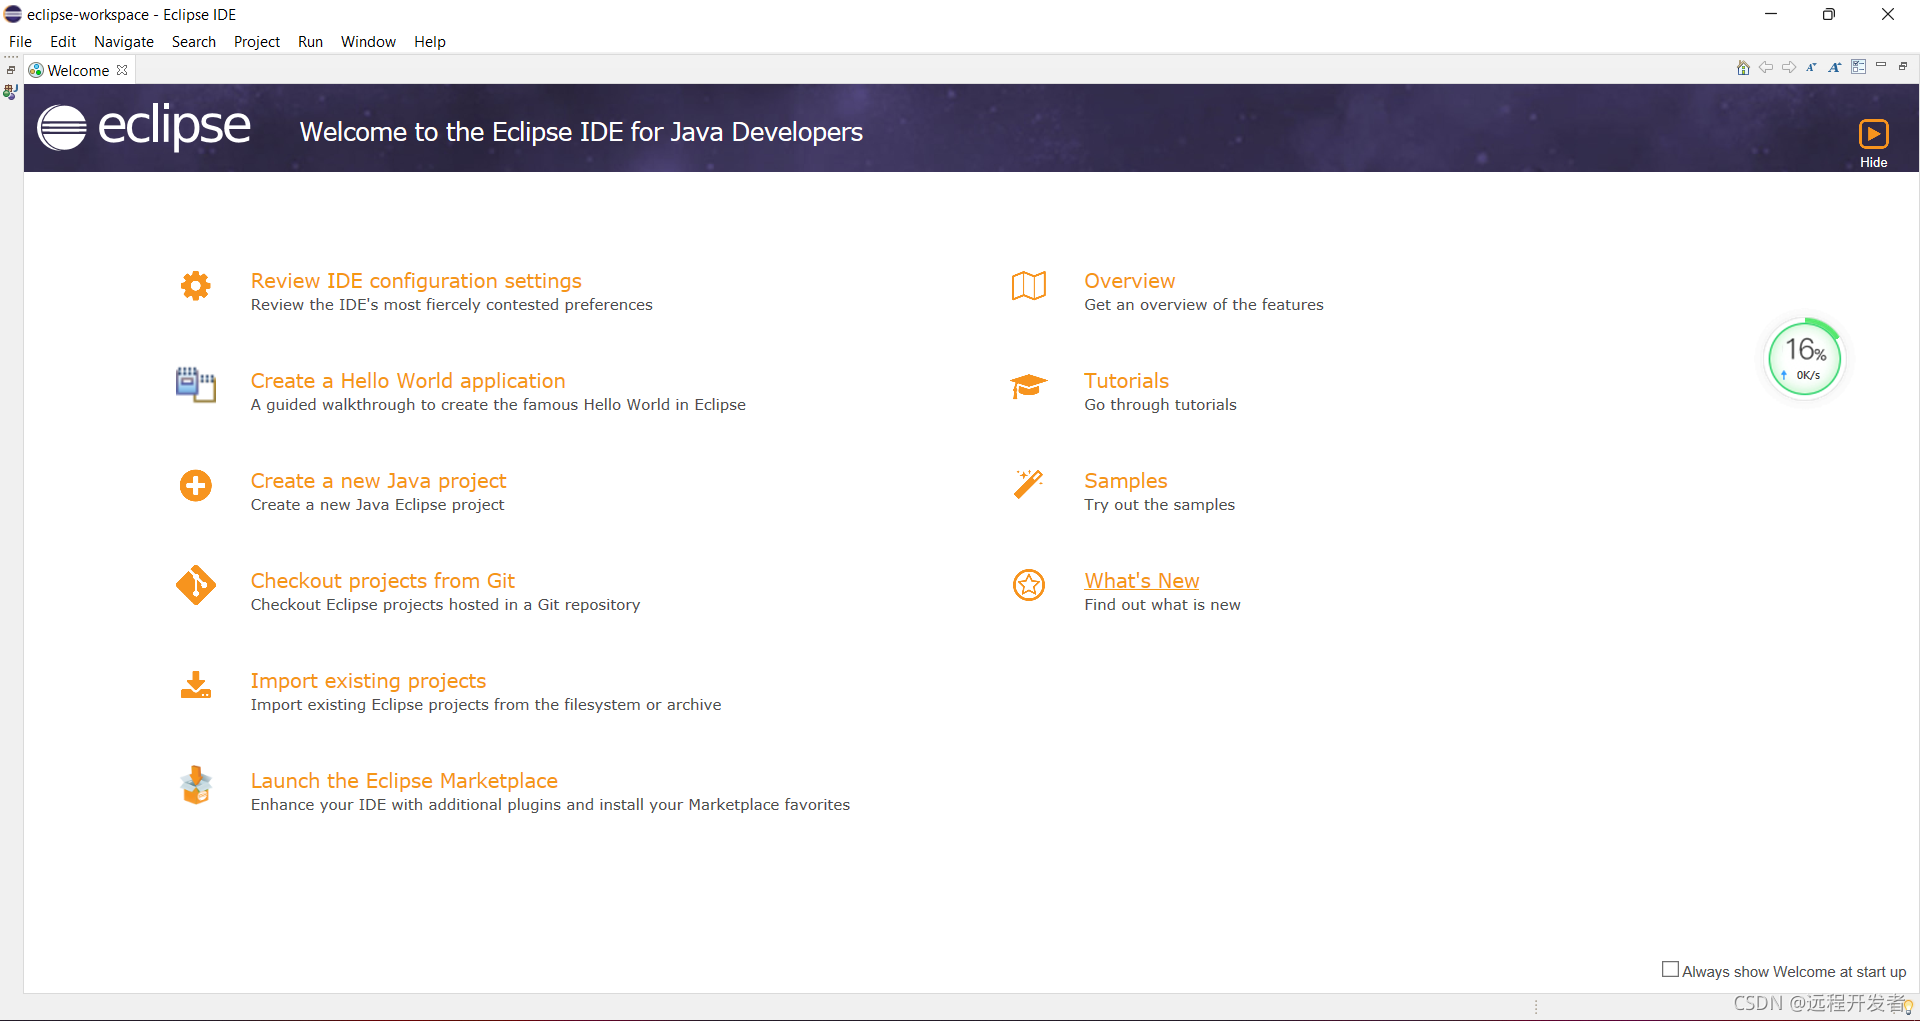Click the Marketplace plugins description text
The height and width of the screenshot is (1021, 1920).
tap(550, 805)
